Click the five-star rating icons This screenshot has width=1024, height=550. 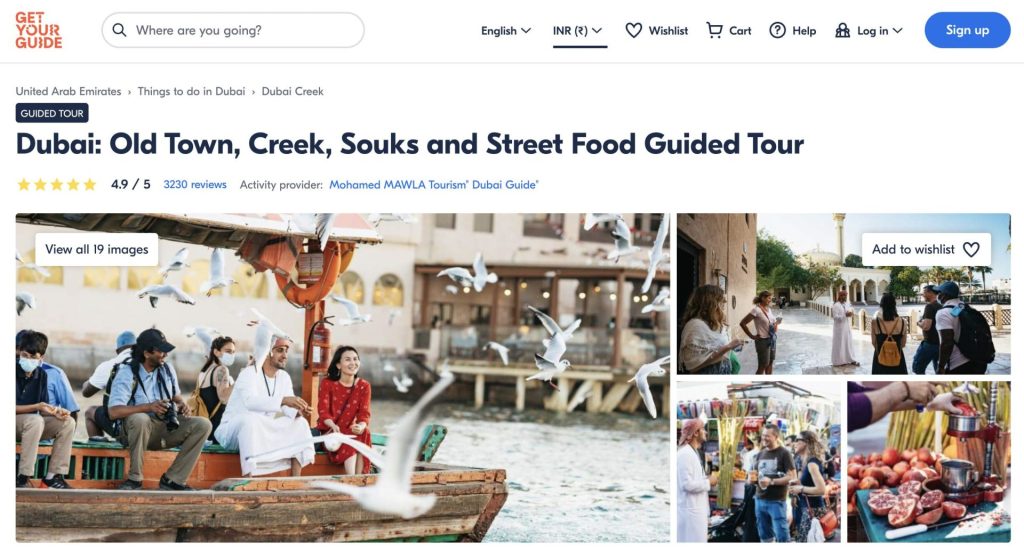[57, 185]
